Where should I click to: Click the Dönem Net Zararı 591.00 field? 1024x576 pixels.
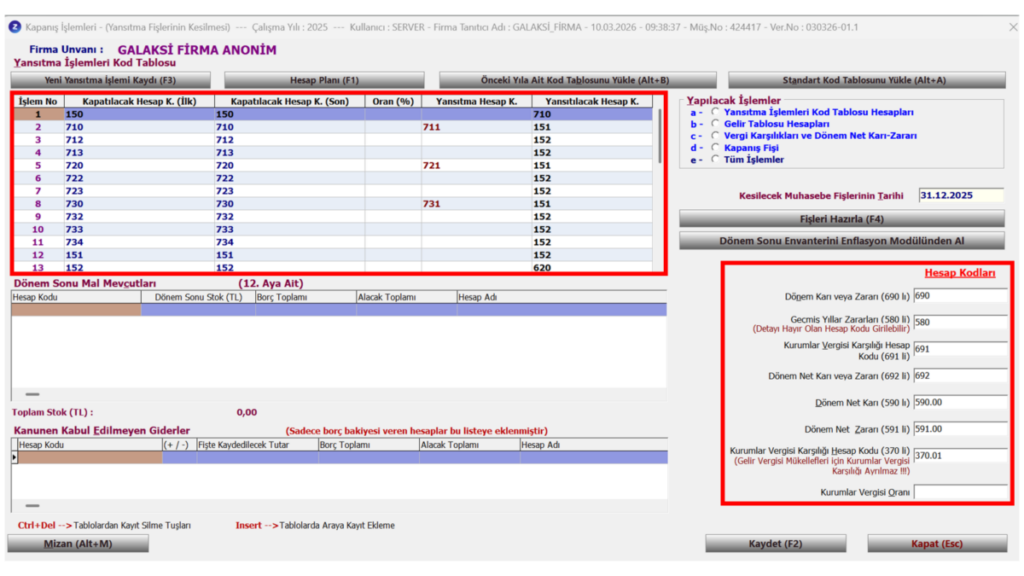pyautogui.click(x=960, y=430)
